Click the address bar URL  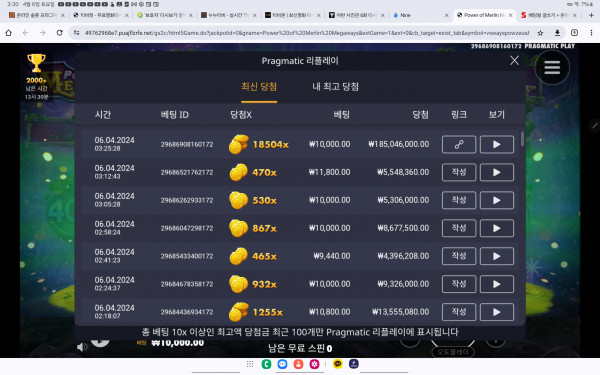pos(307,33)
